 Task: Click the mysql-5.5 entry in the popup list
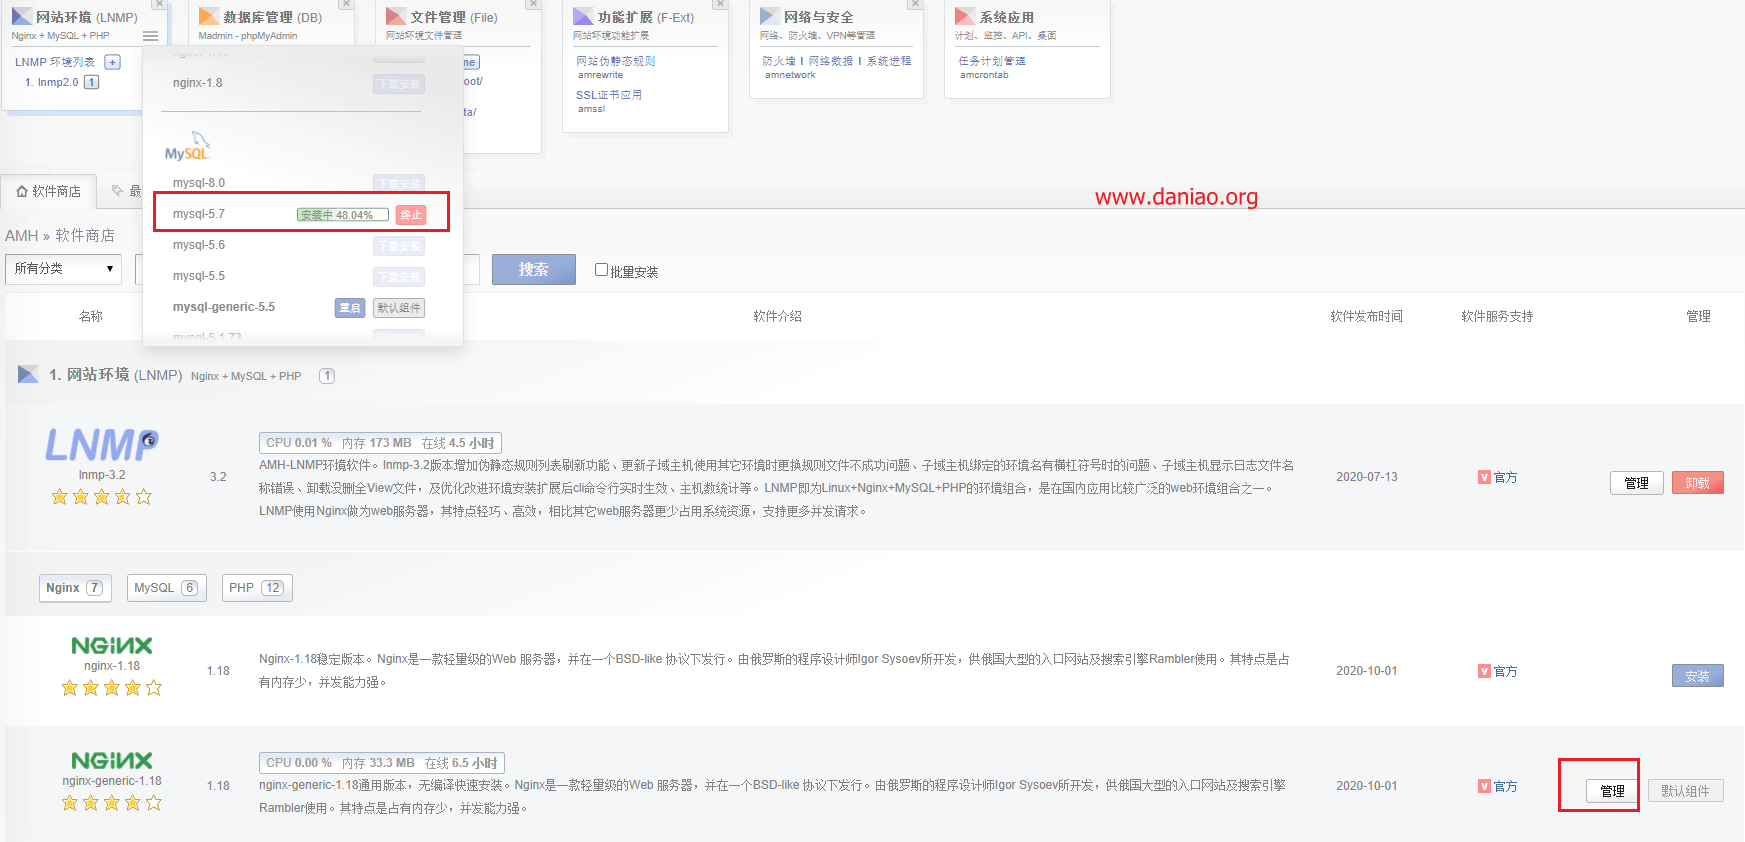point(199,276)
